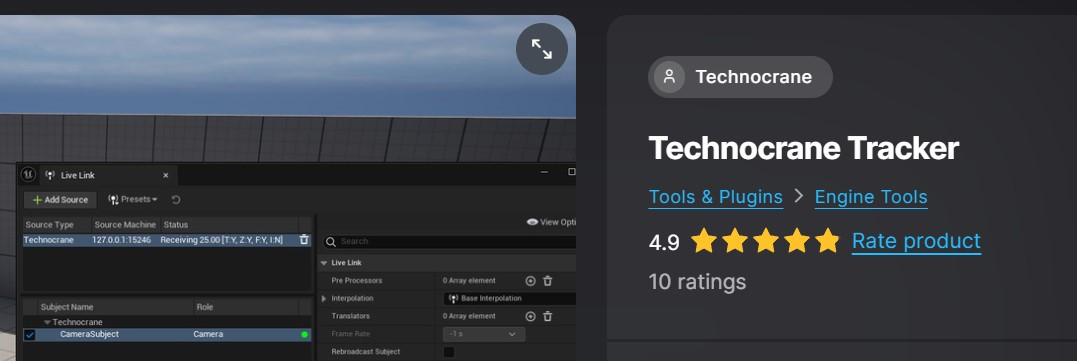
Task: Open the Frame Rate dropdown
Action: click(484, 334)
